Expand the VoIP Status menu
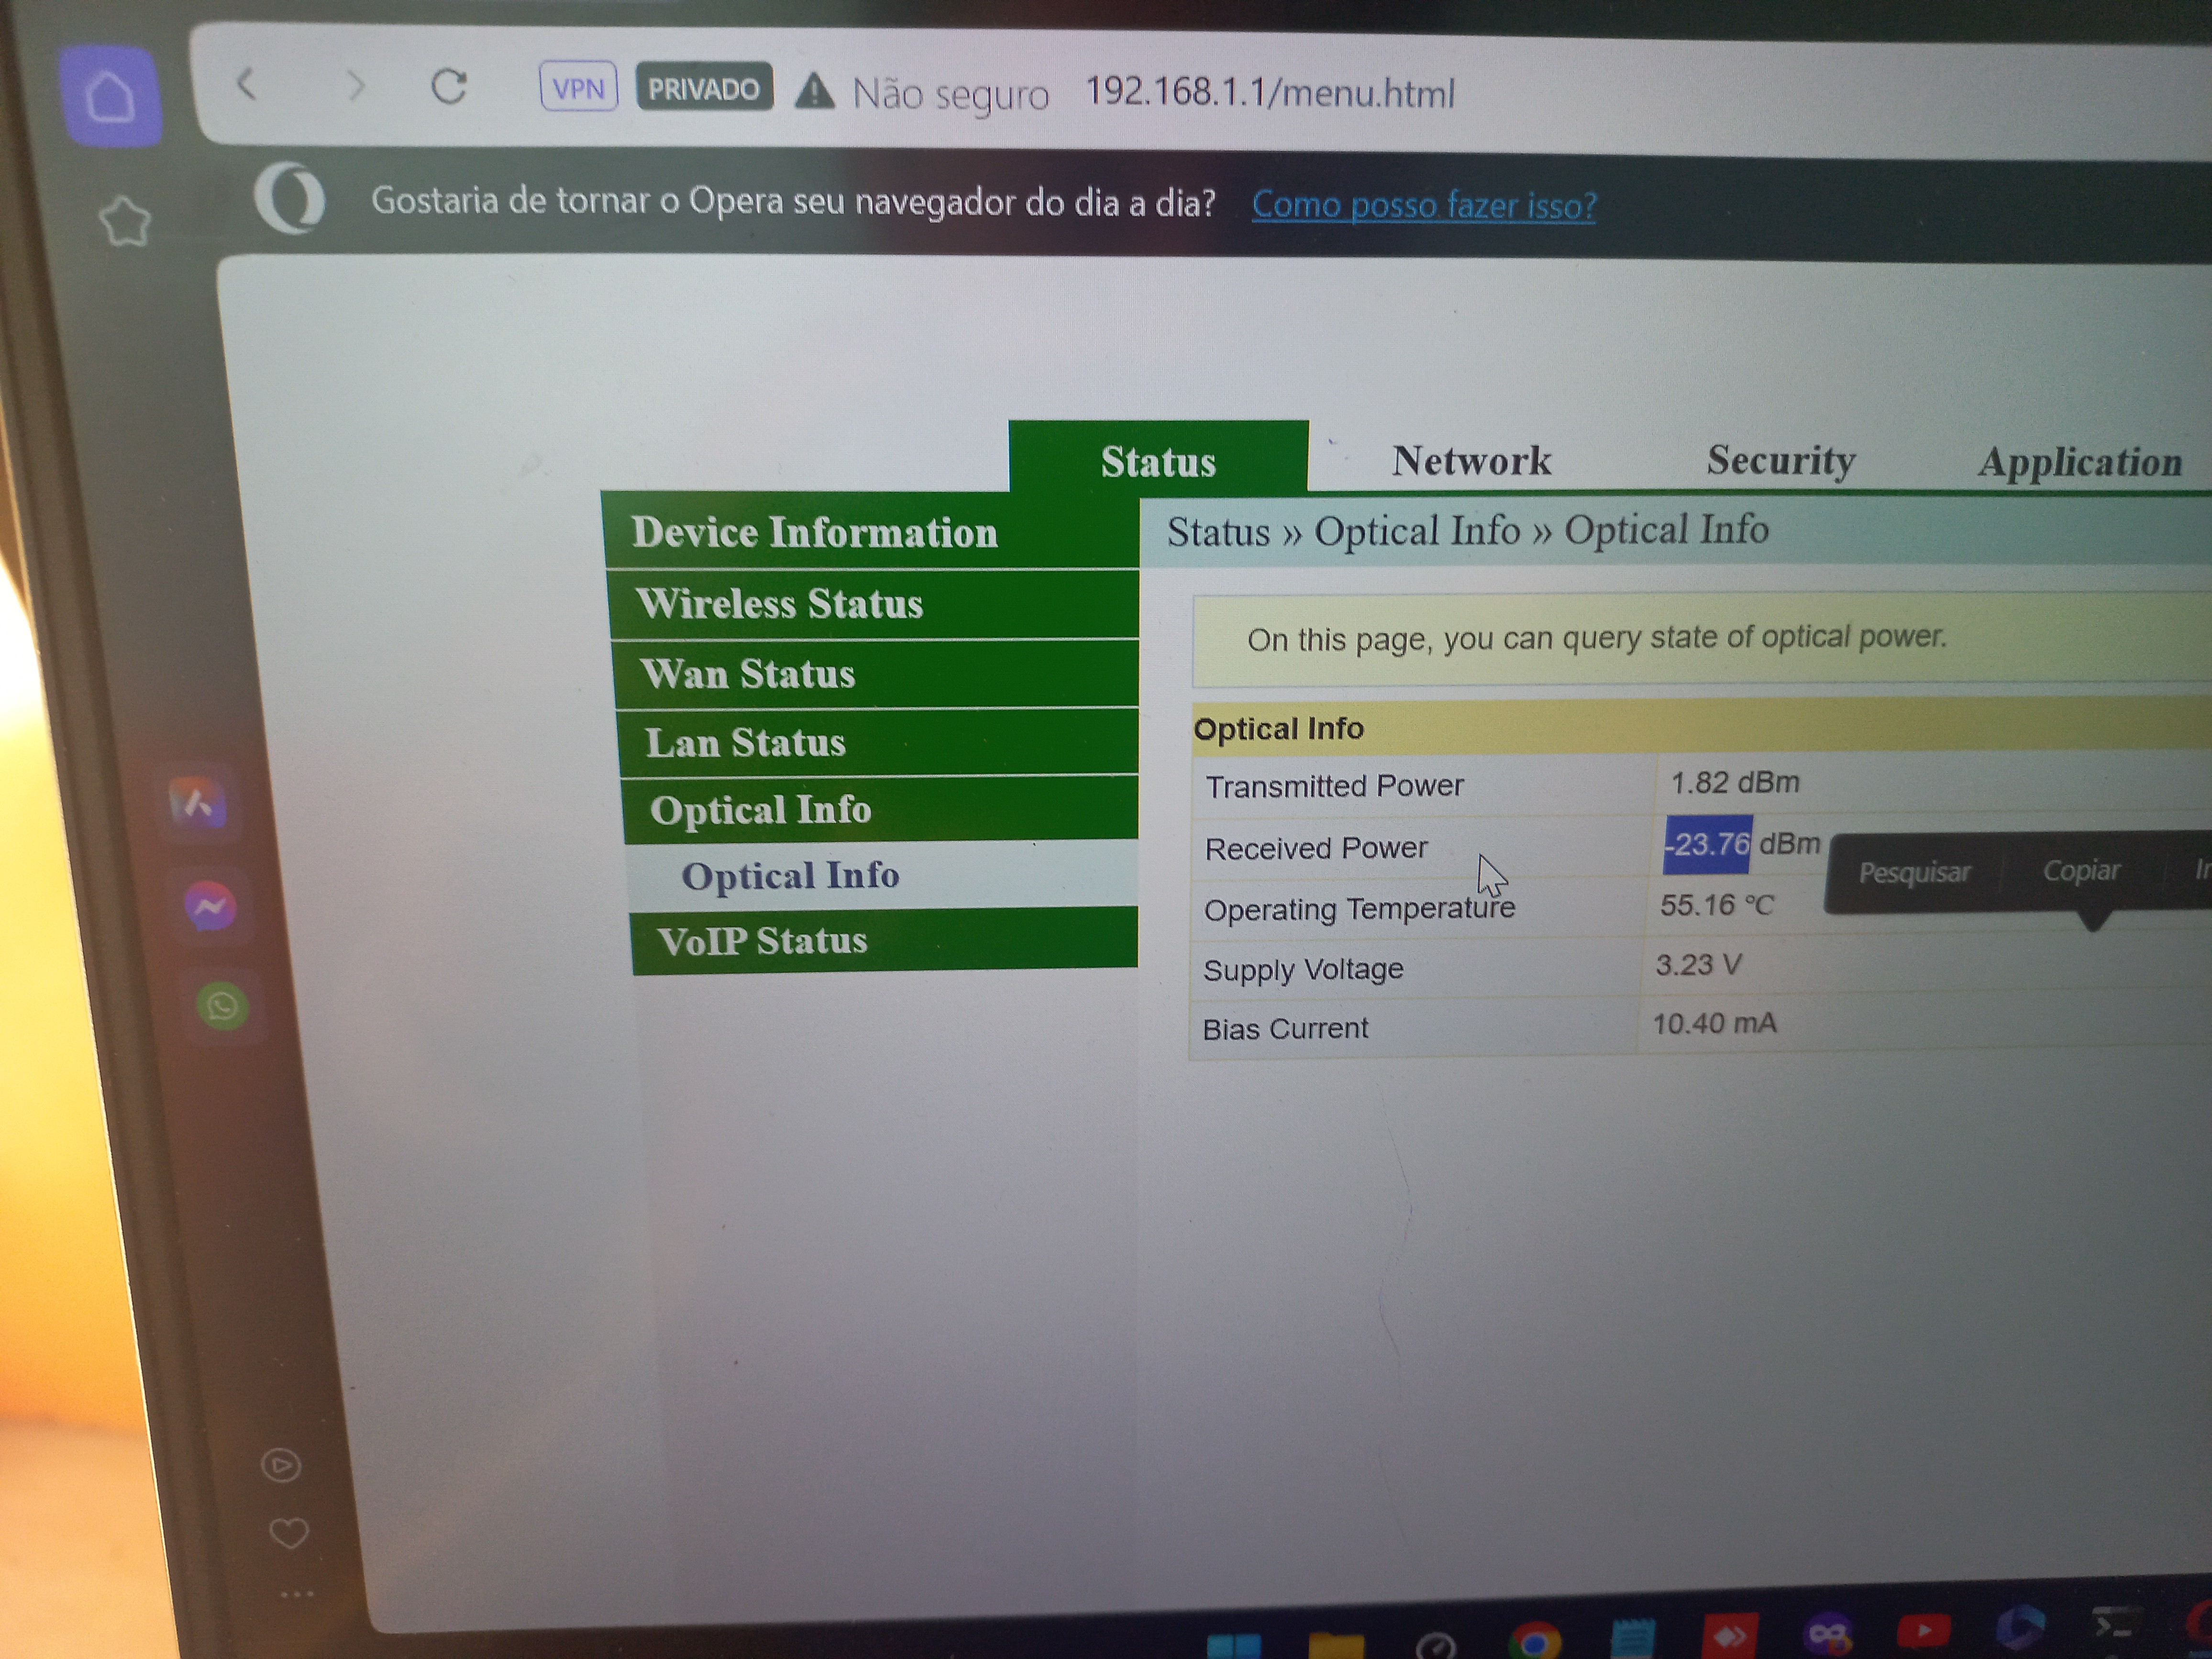The image size is (2212, 1659). (x=762, y=941)
